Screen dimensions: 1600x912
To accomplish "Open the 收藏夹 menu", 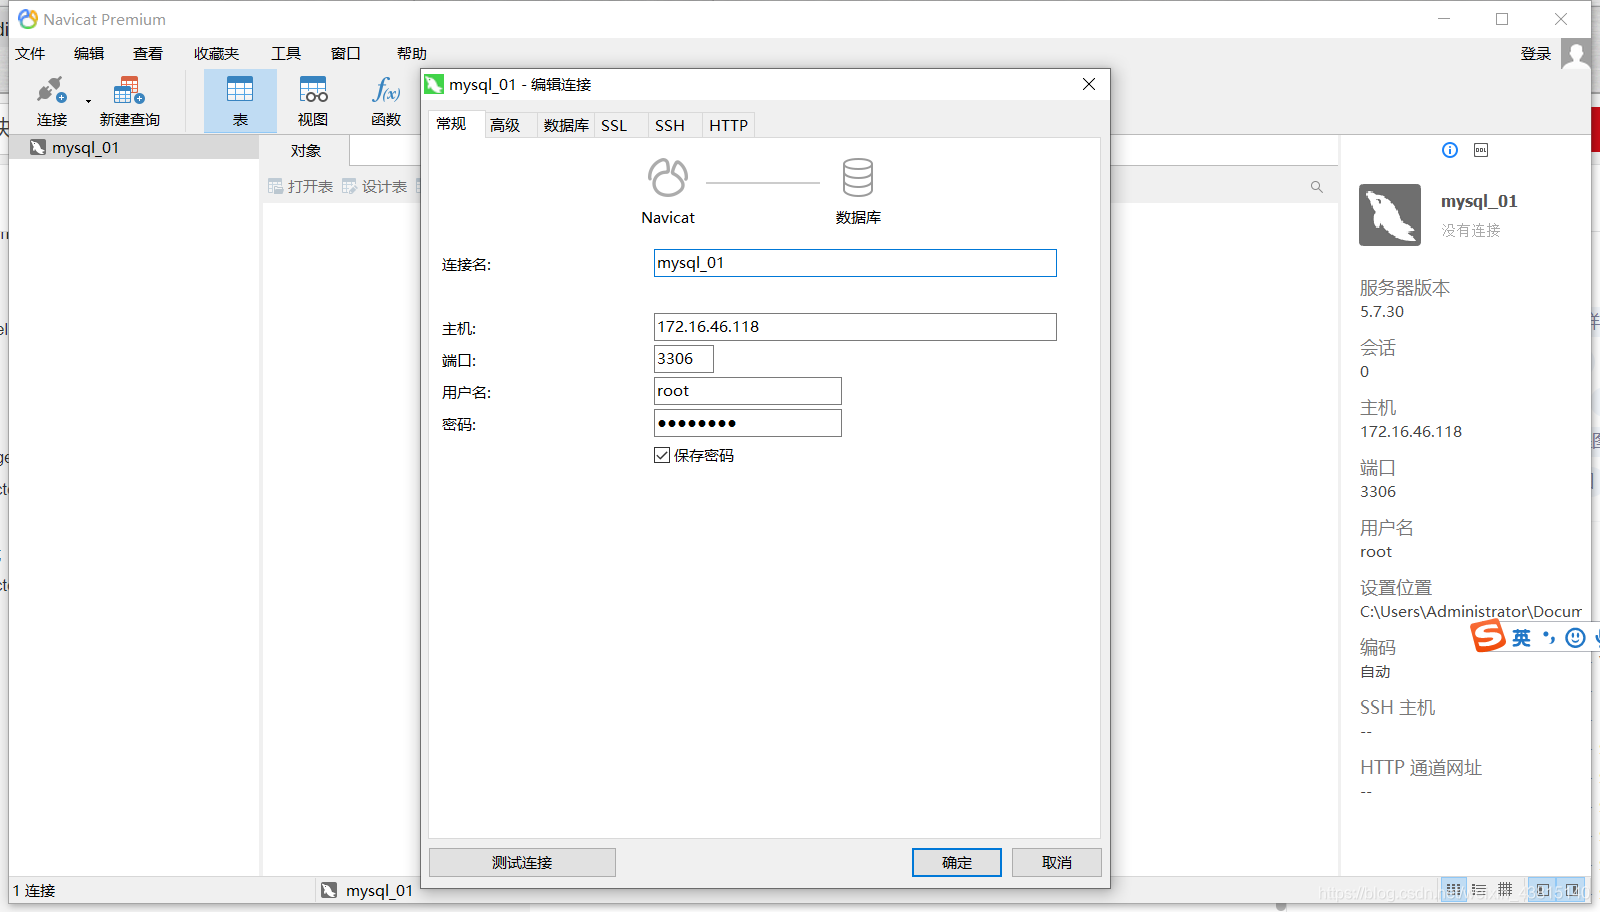I will pos(217,54).
